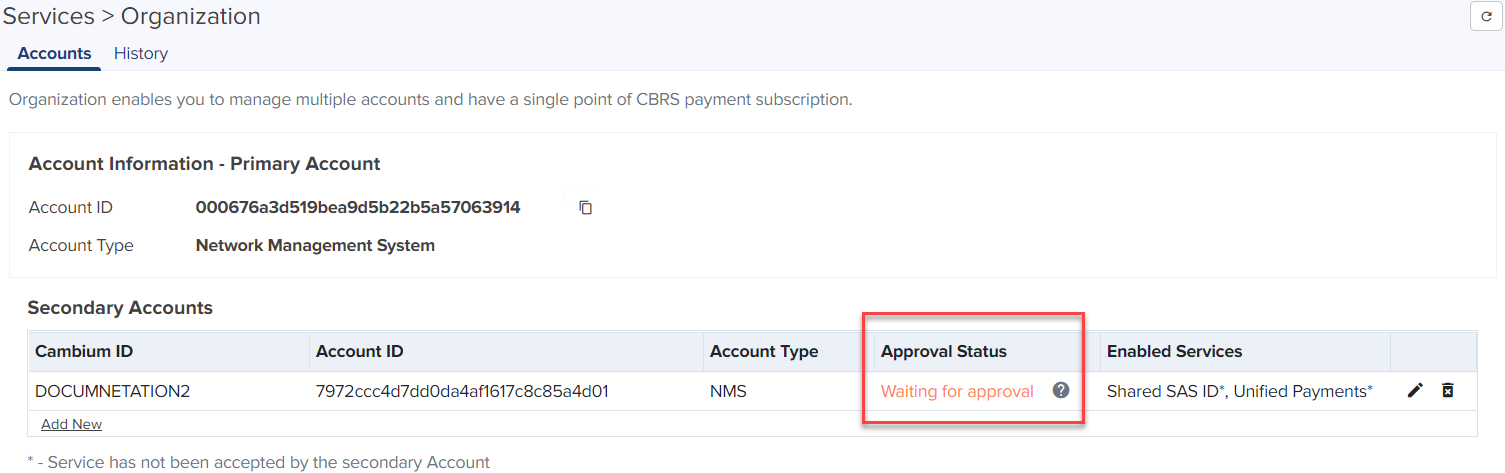
Task: Switch to the Accounts tab
Action: pos(54,54)
